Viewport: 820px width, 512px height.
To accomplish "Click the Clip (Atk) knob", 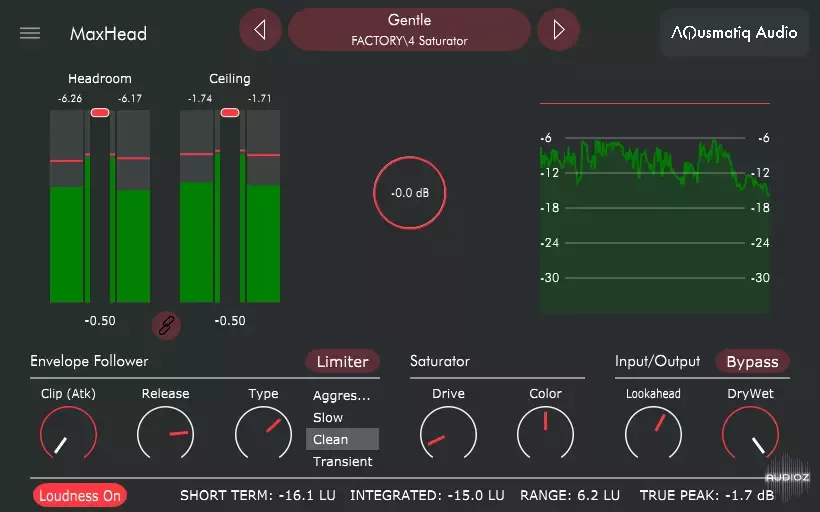I will [x=69, y=434].
